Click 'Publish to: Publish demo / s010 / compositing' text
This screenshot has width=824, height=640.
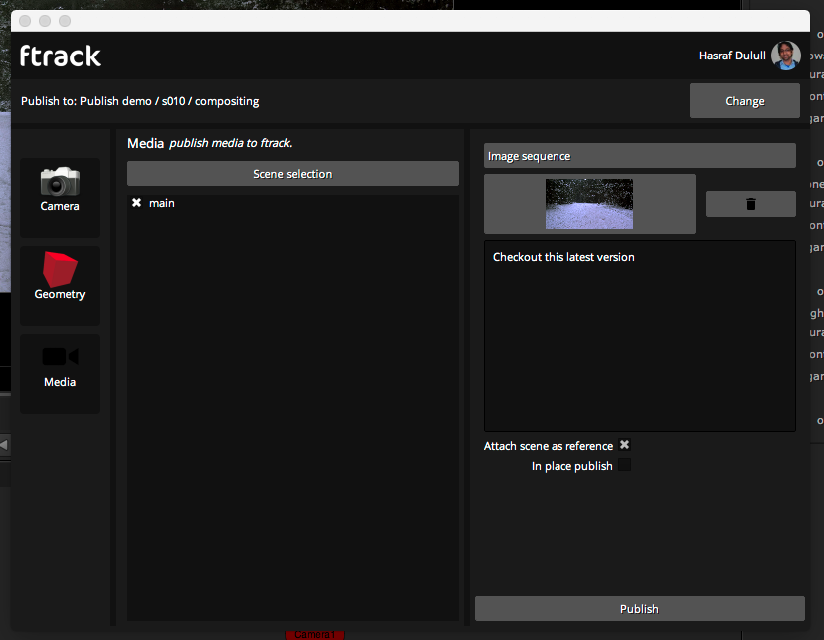140,101
